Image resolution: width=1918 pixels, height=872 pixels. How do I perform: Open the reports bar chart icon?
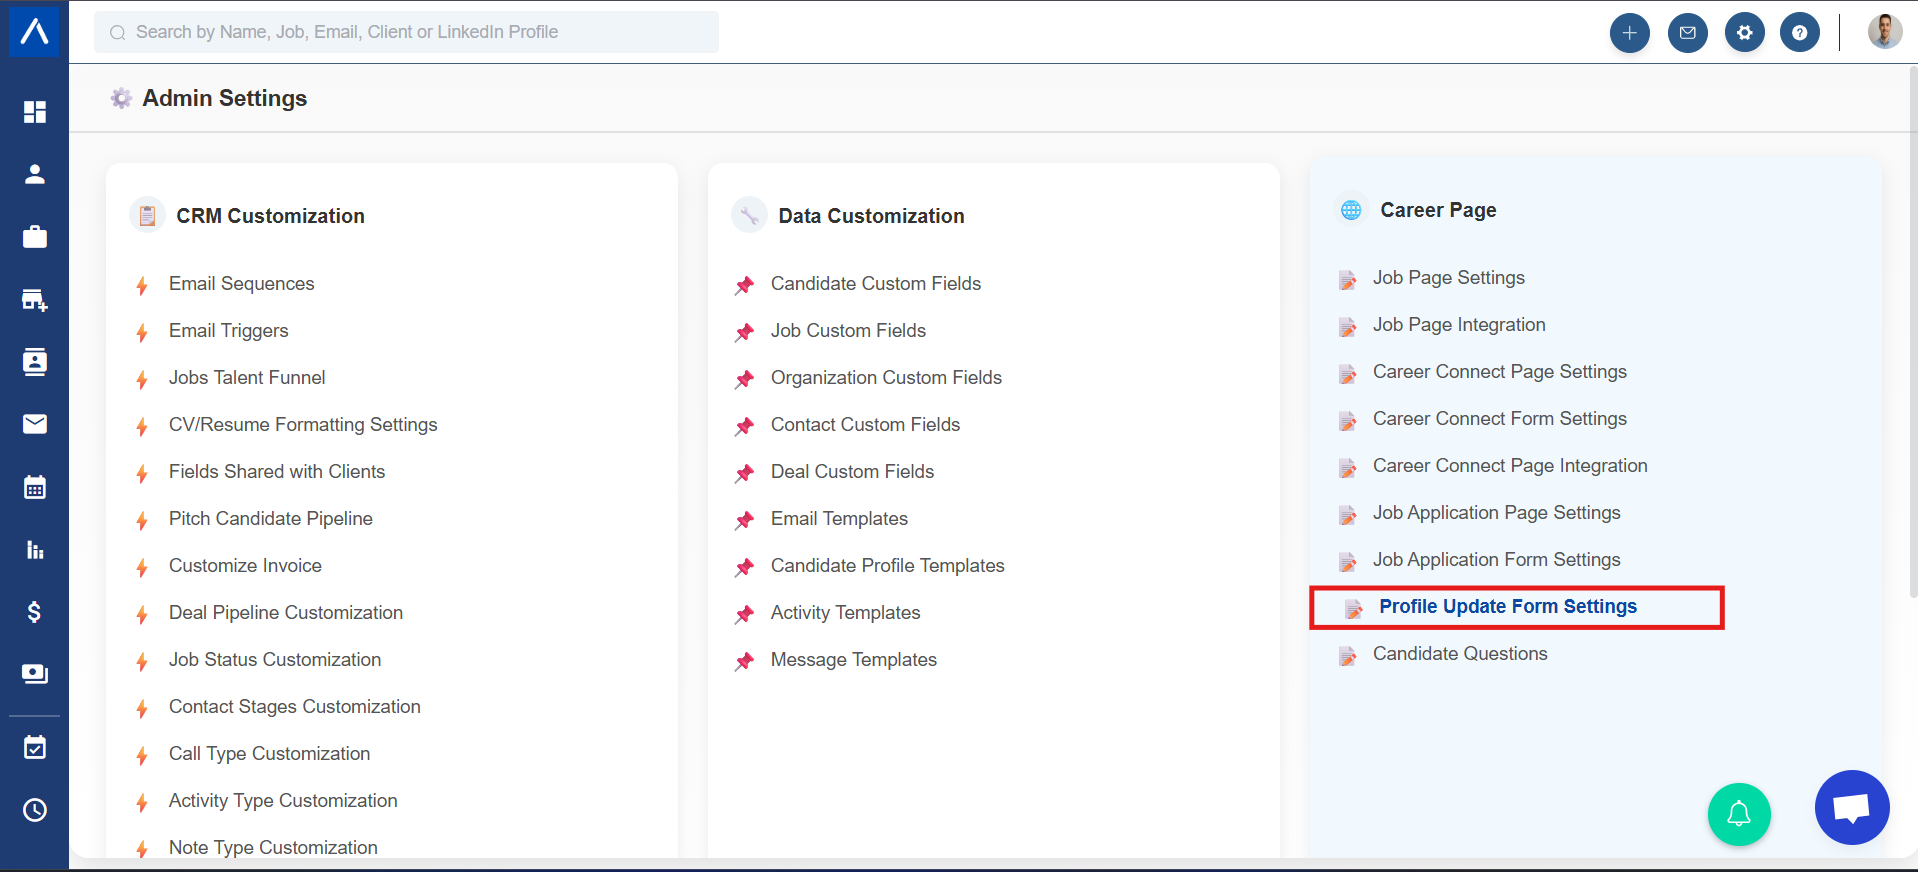[35, 550]
